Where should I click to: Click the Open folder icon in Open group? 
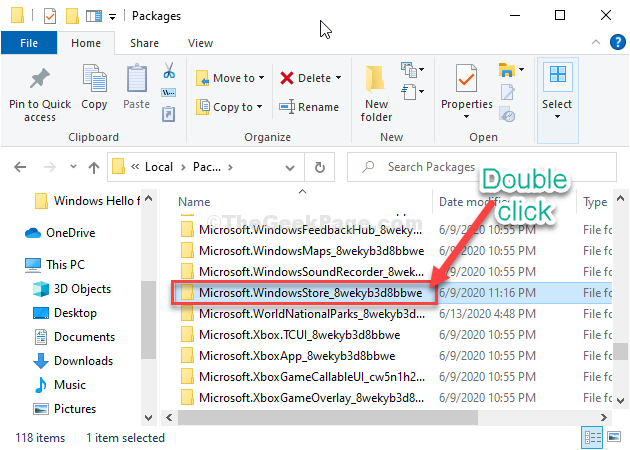[x=507, y=70]
